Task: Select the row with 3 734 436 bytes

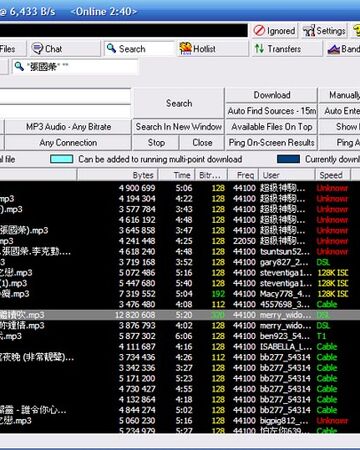Action: [180, 357]
